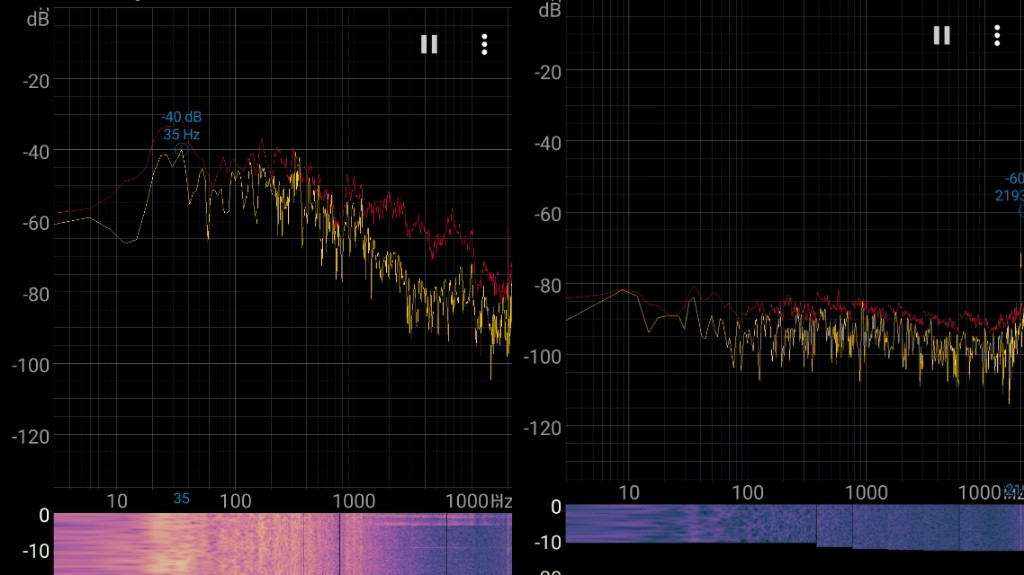Screen dimensions: 1024x575
Task: Click the left graph '-100' dB axis label
Action: [x=31, y=365]
